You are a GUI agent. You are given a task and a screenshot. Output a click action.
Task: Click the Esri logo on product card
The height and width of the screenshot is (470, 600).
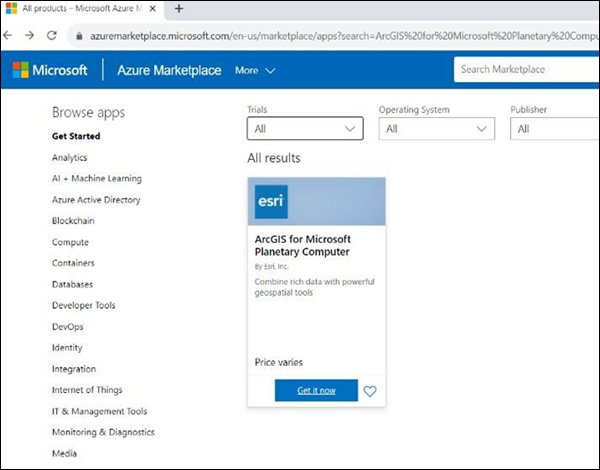[271, 201]
